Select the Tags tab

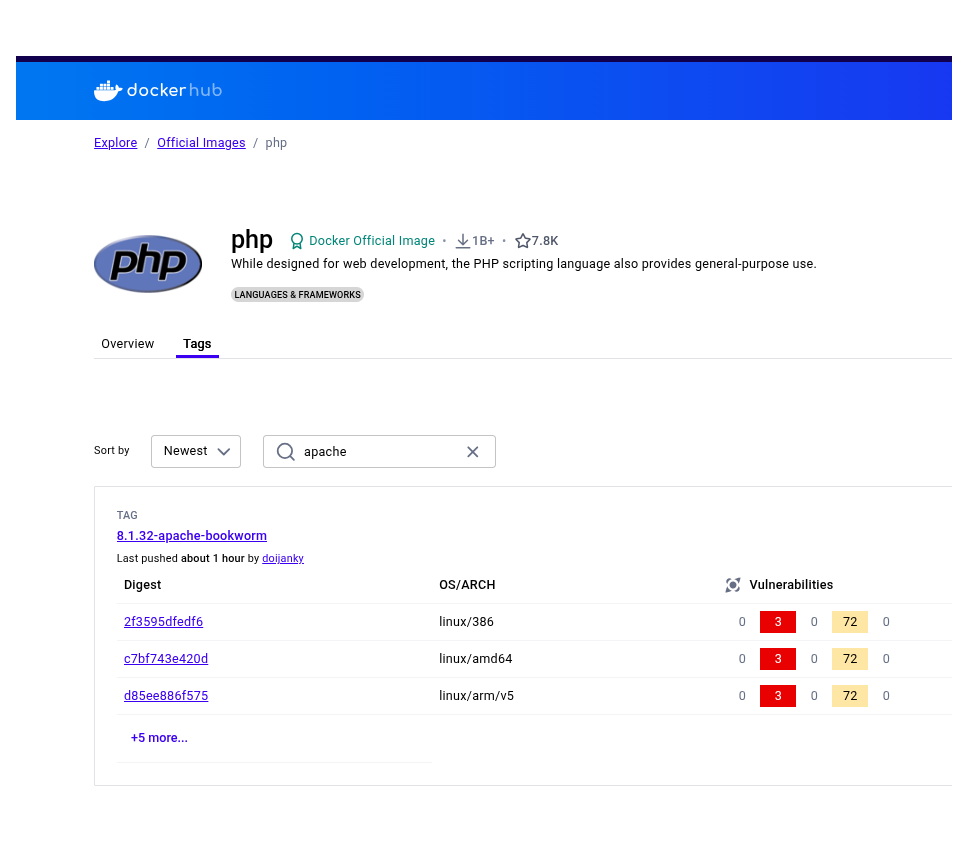point(197,343)
